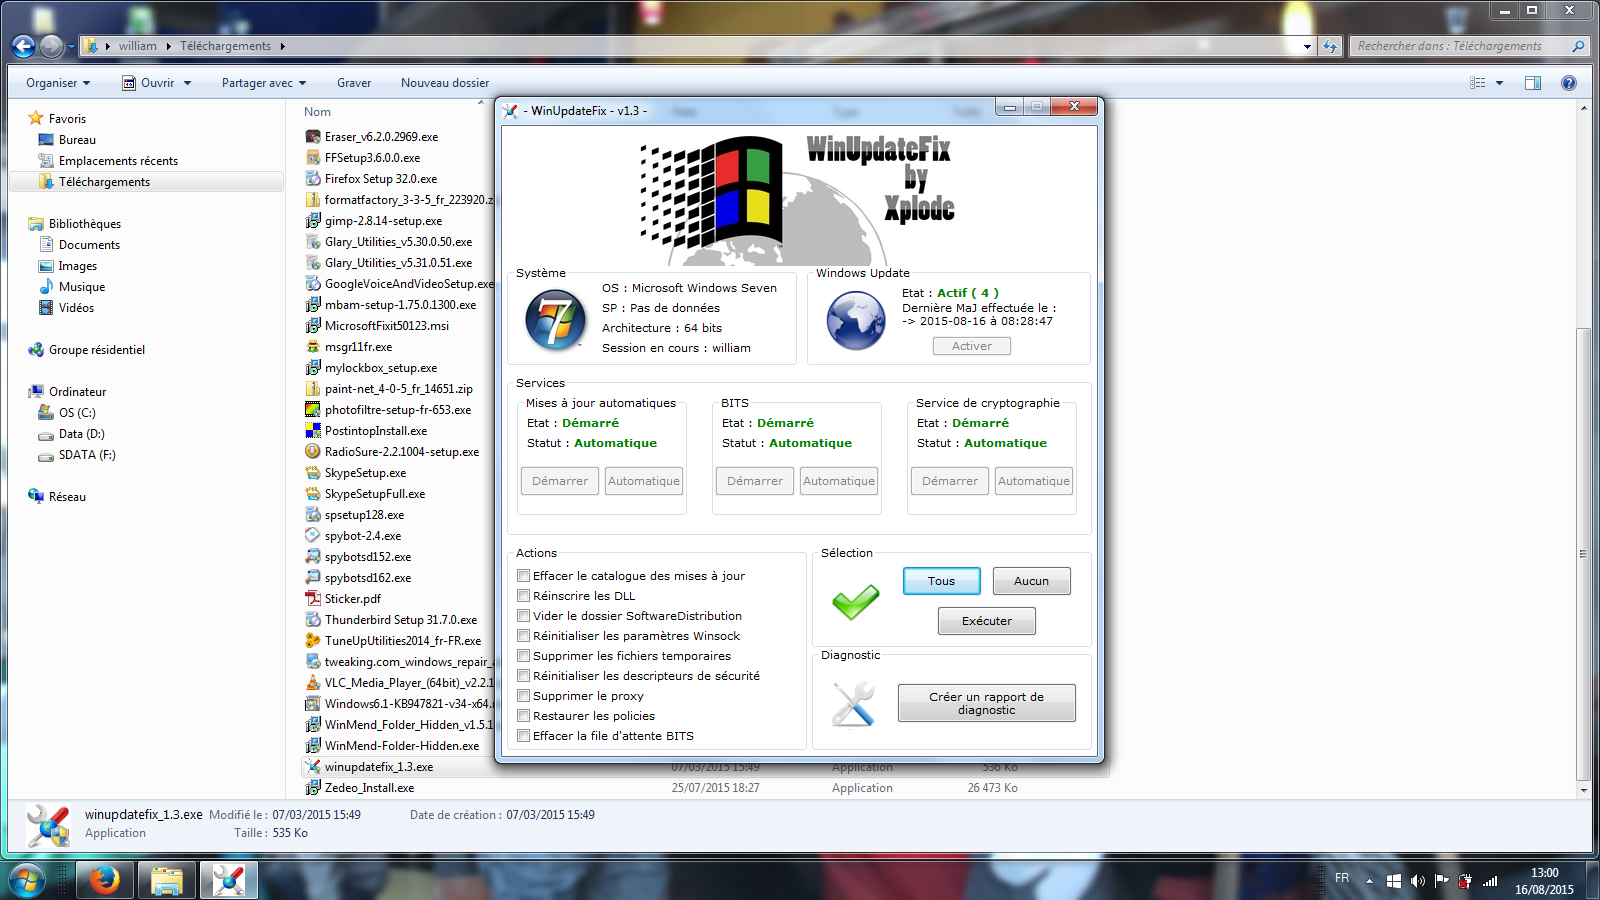Expand the address bar history dropdown
Viewport: 1600px width, 900px height.
click(x=1307, y=46)
